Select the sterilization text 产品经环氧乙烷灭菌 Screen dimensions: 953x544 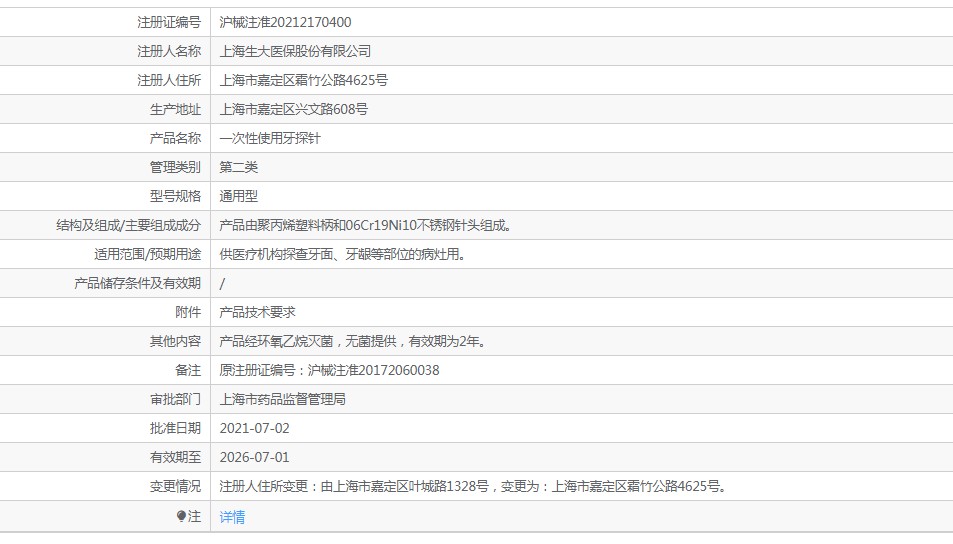354,342
